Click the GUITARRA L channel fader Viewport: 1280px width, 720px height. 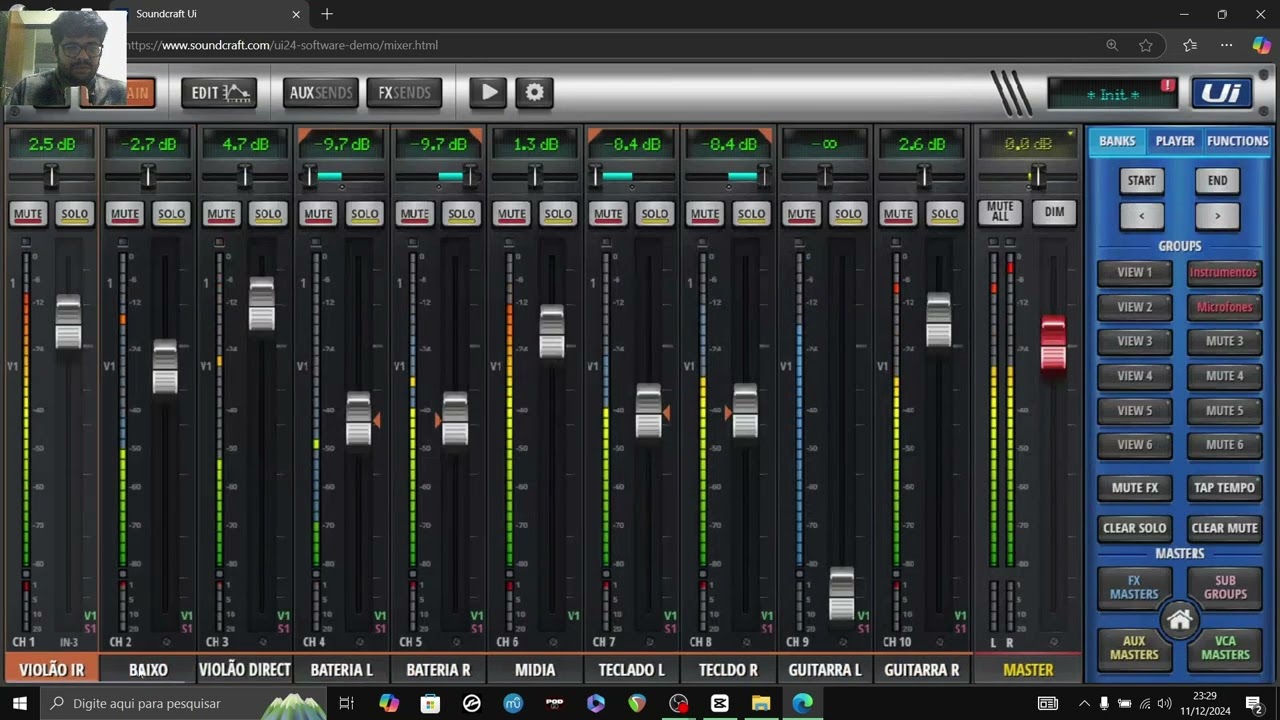coord(842,594)
